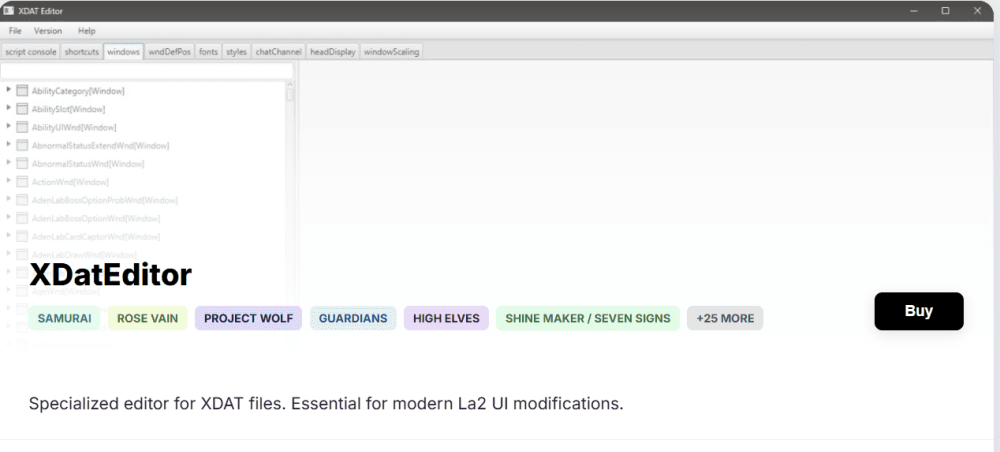Viewport: 1000px width, 452px height.
Task: Click the AbnormalStatusExtendWnd window icon
Action: point(22,145)
